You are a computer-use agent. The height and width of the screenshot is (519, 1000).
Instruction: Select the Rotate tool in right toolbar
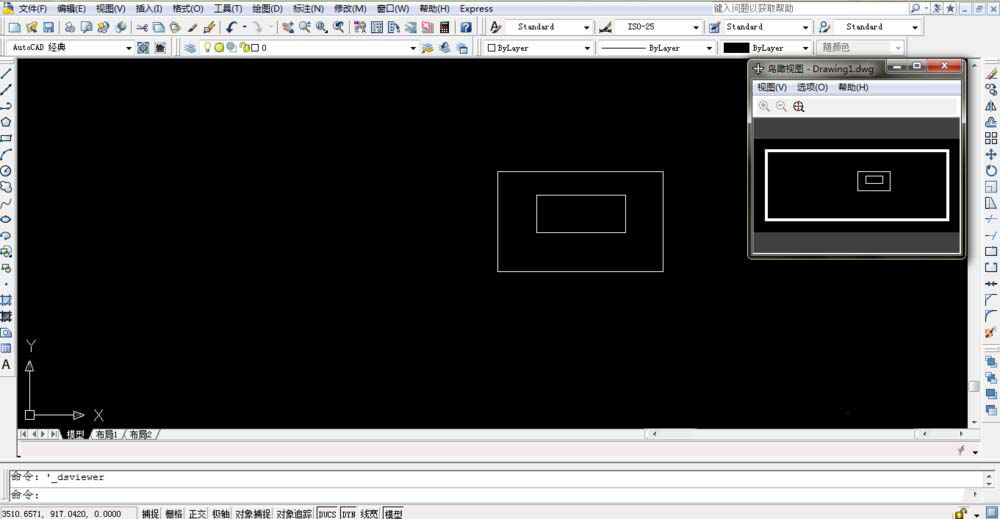(x=991, y=170)
